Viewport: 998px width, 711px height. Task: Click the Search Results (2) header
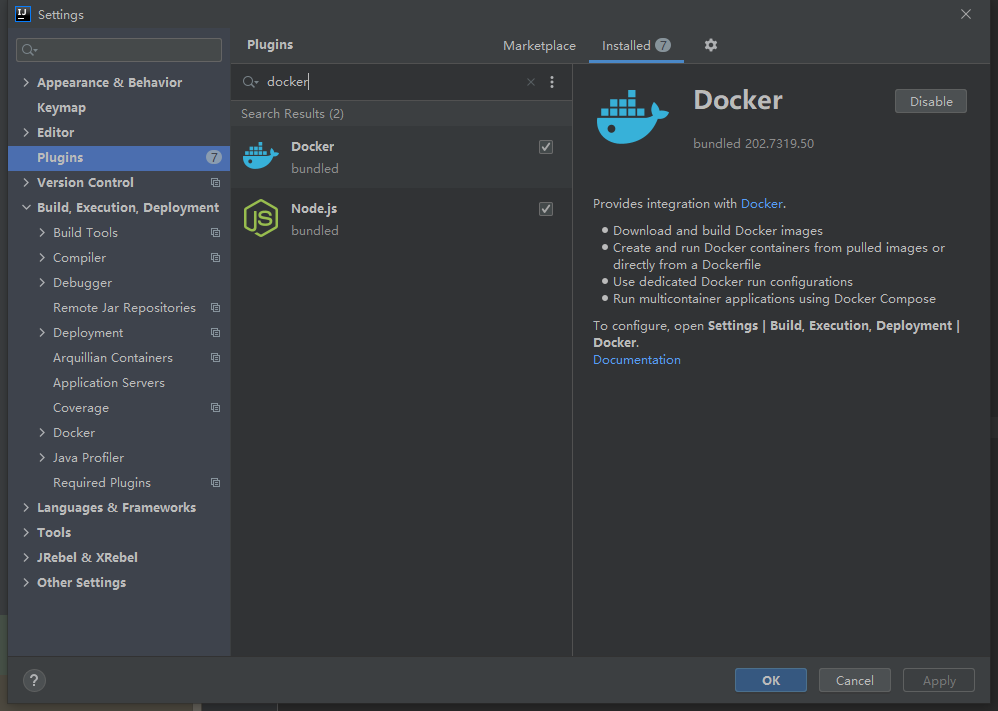tap(292, 114)
